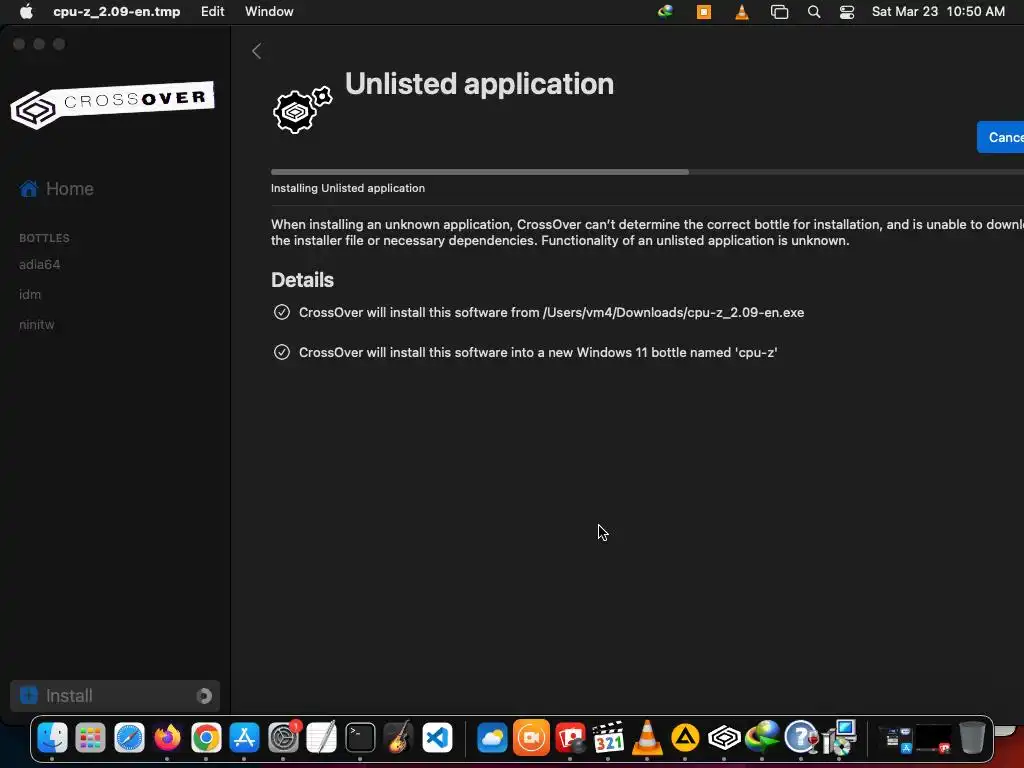
Task: Open the red Photo Booth icon in the dock
Action: pyautogui.click(x=570, y=739)
